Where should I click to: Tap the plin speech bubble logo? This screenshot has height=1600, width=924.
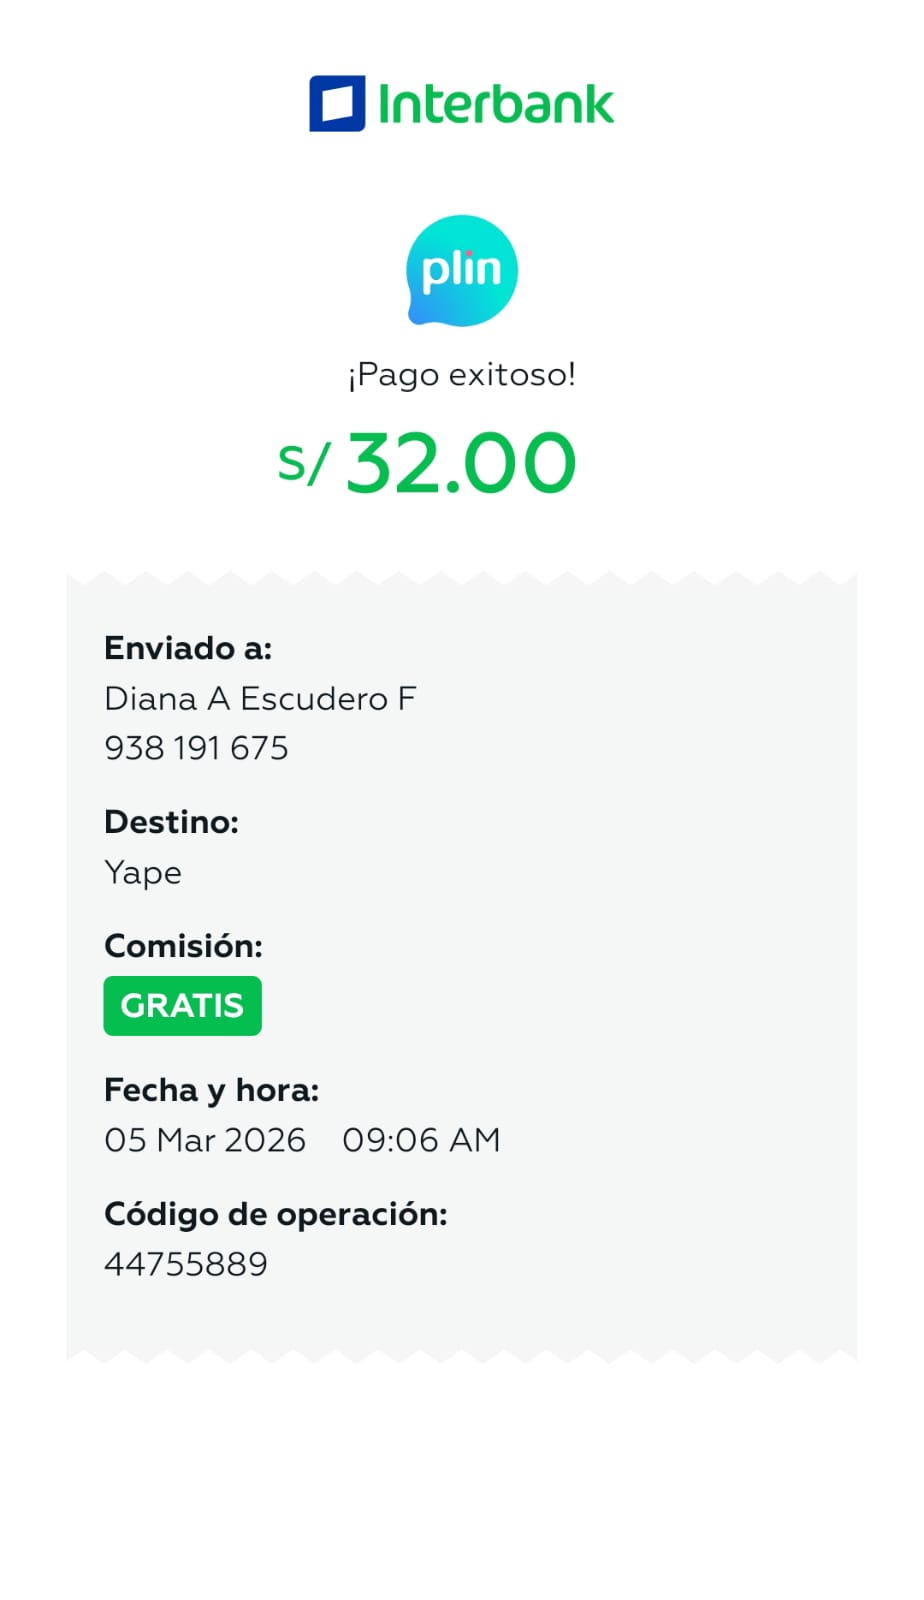point(462,270)
